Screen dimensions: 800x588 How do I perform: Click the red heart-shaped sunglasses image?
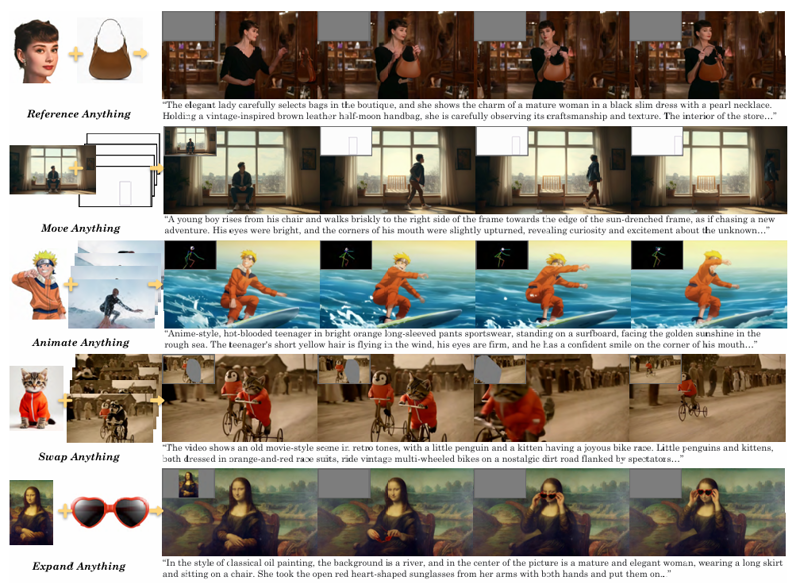[110, 512]
